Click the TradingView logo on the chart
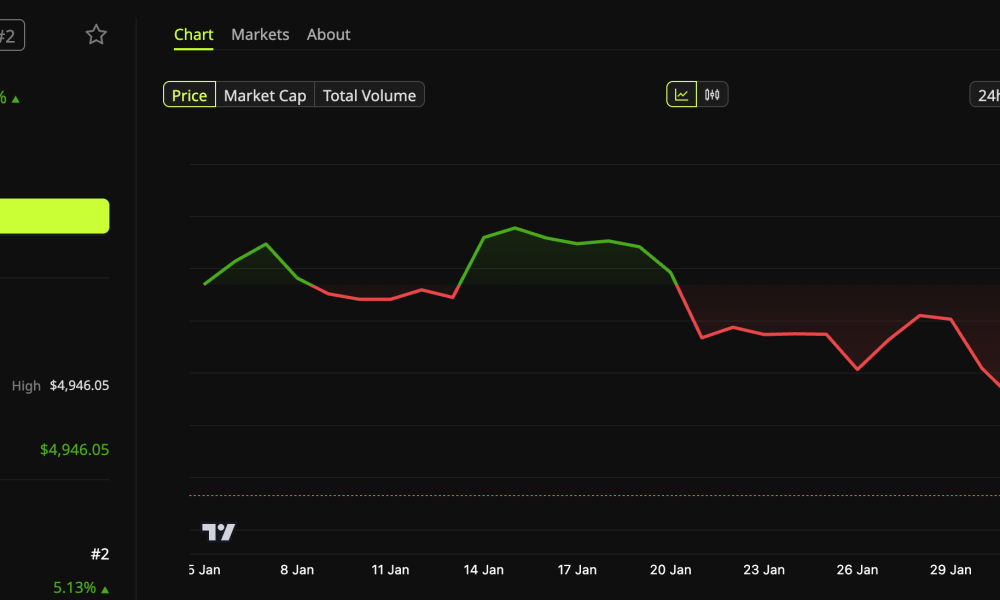This screenshot has width=1000, height=600. point(220,532)
